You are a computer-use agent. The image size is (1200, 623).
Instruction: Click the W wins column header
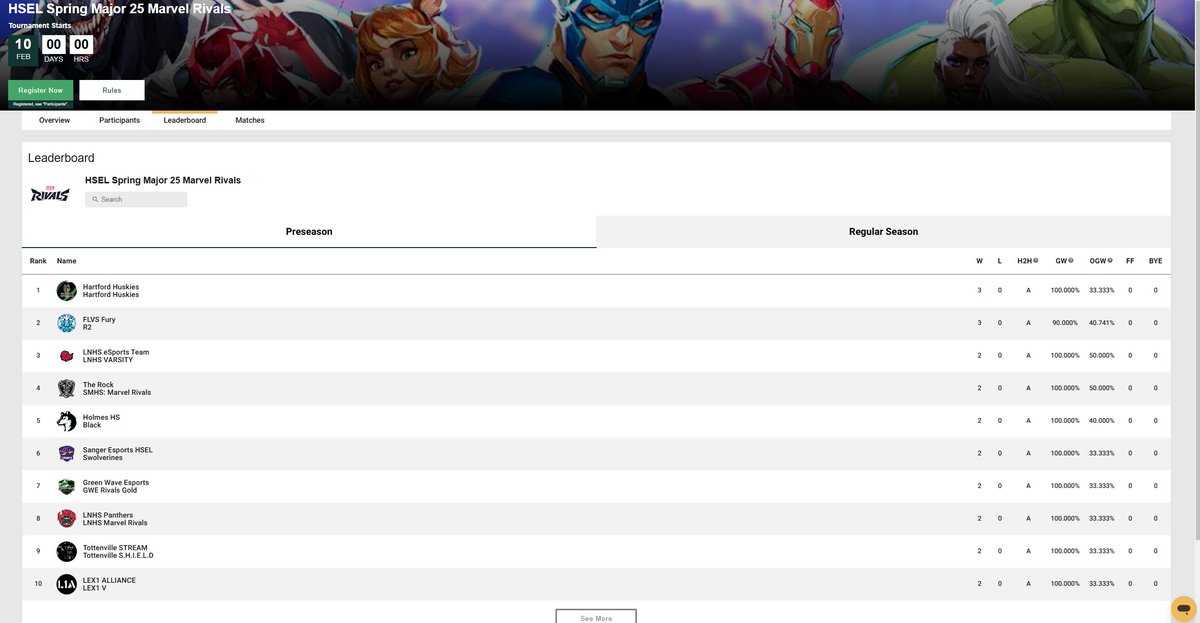(x=979, y=261)
